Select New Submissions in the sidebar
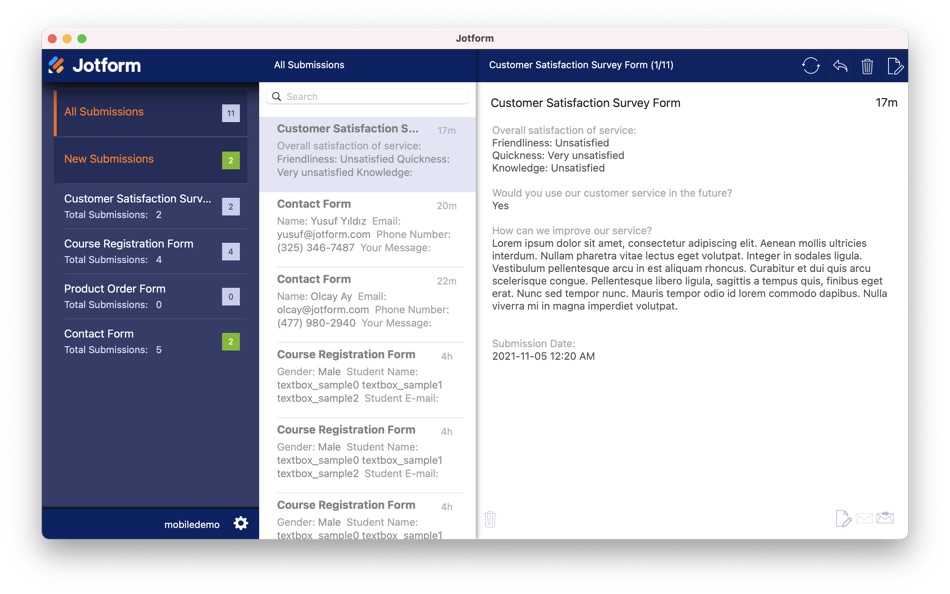The height and width of the screenshot is (594, 950). click(x=150, y=160)
